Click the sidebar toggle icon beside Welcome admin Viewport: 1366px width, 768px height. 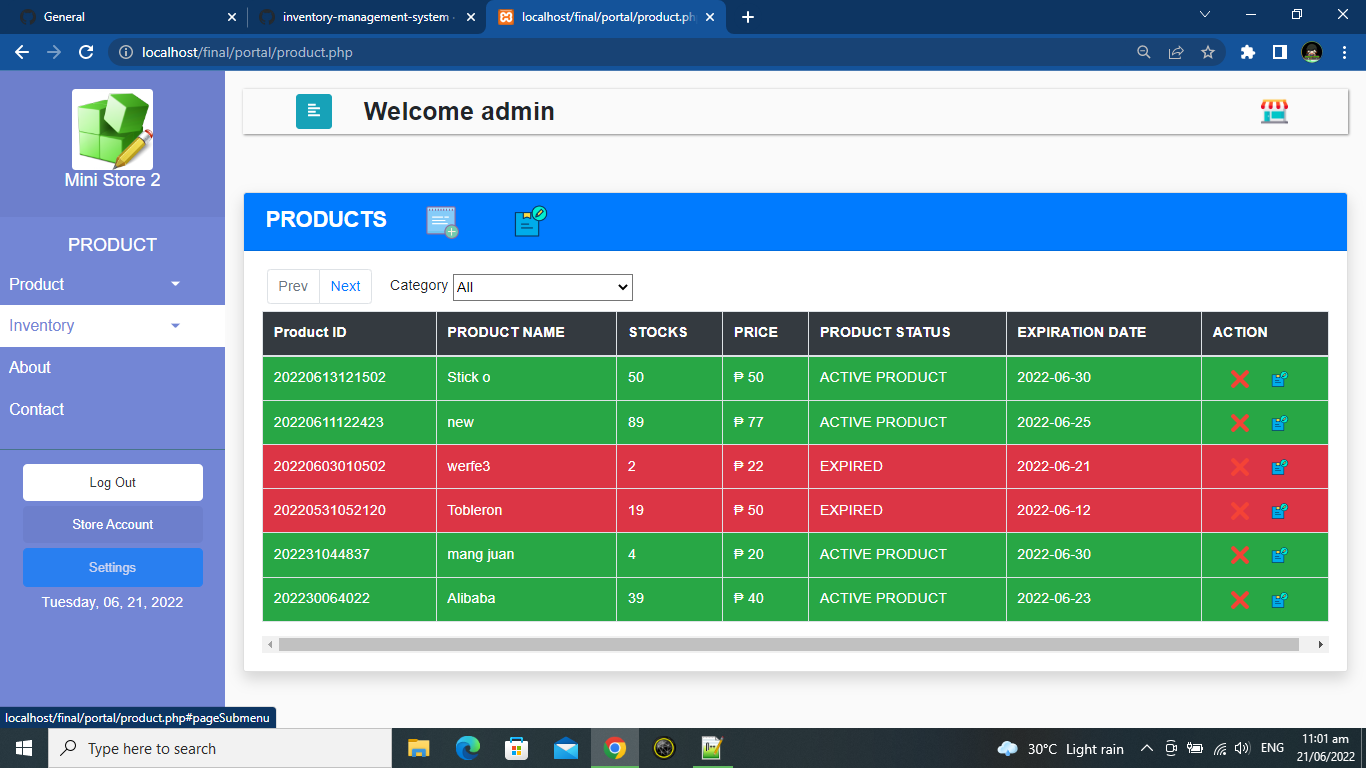point(313,111)
